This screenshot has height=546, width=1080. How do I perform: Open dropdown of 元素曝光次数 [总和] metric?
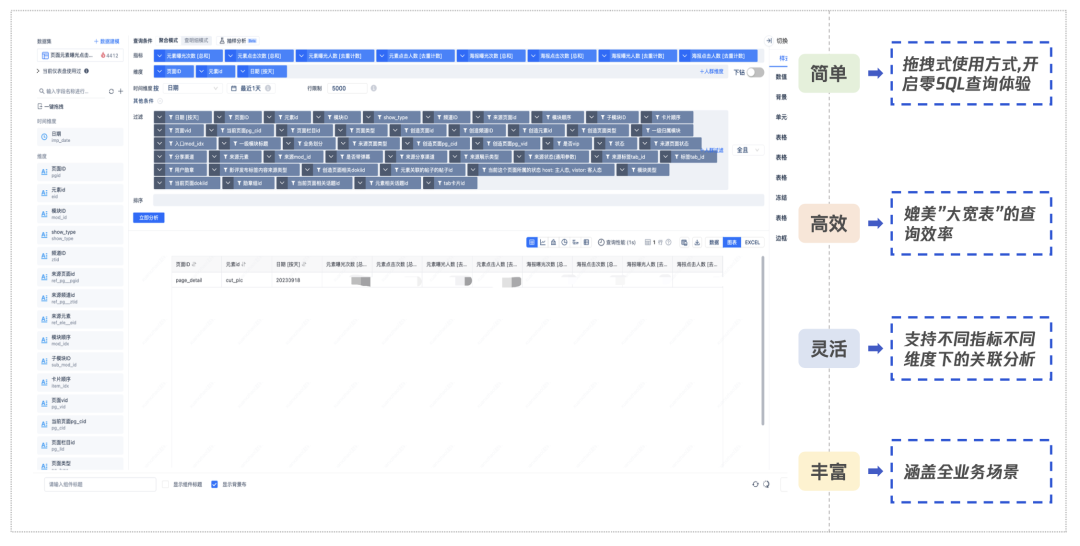160,56
